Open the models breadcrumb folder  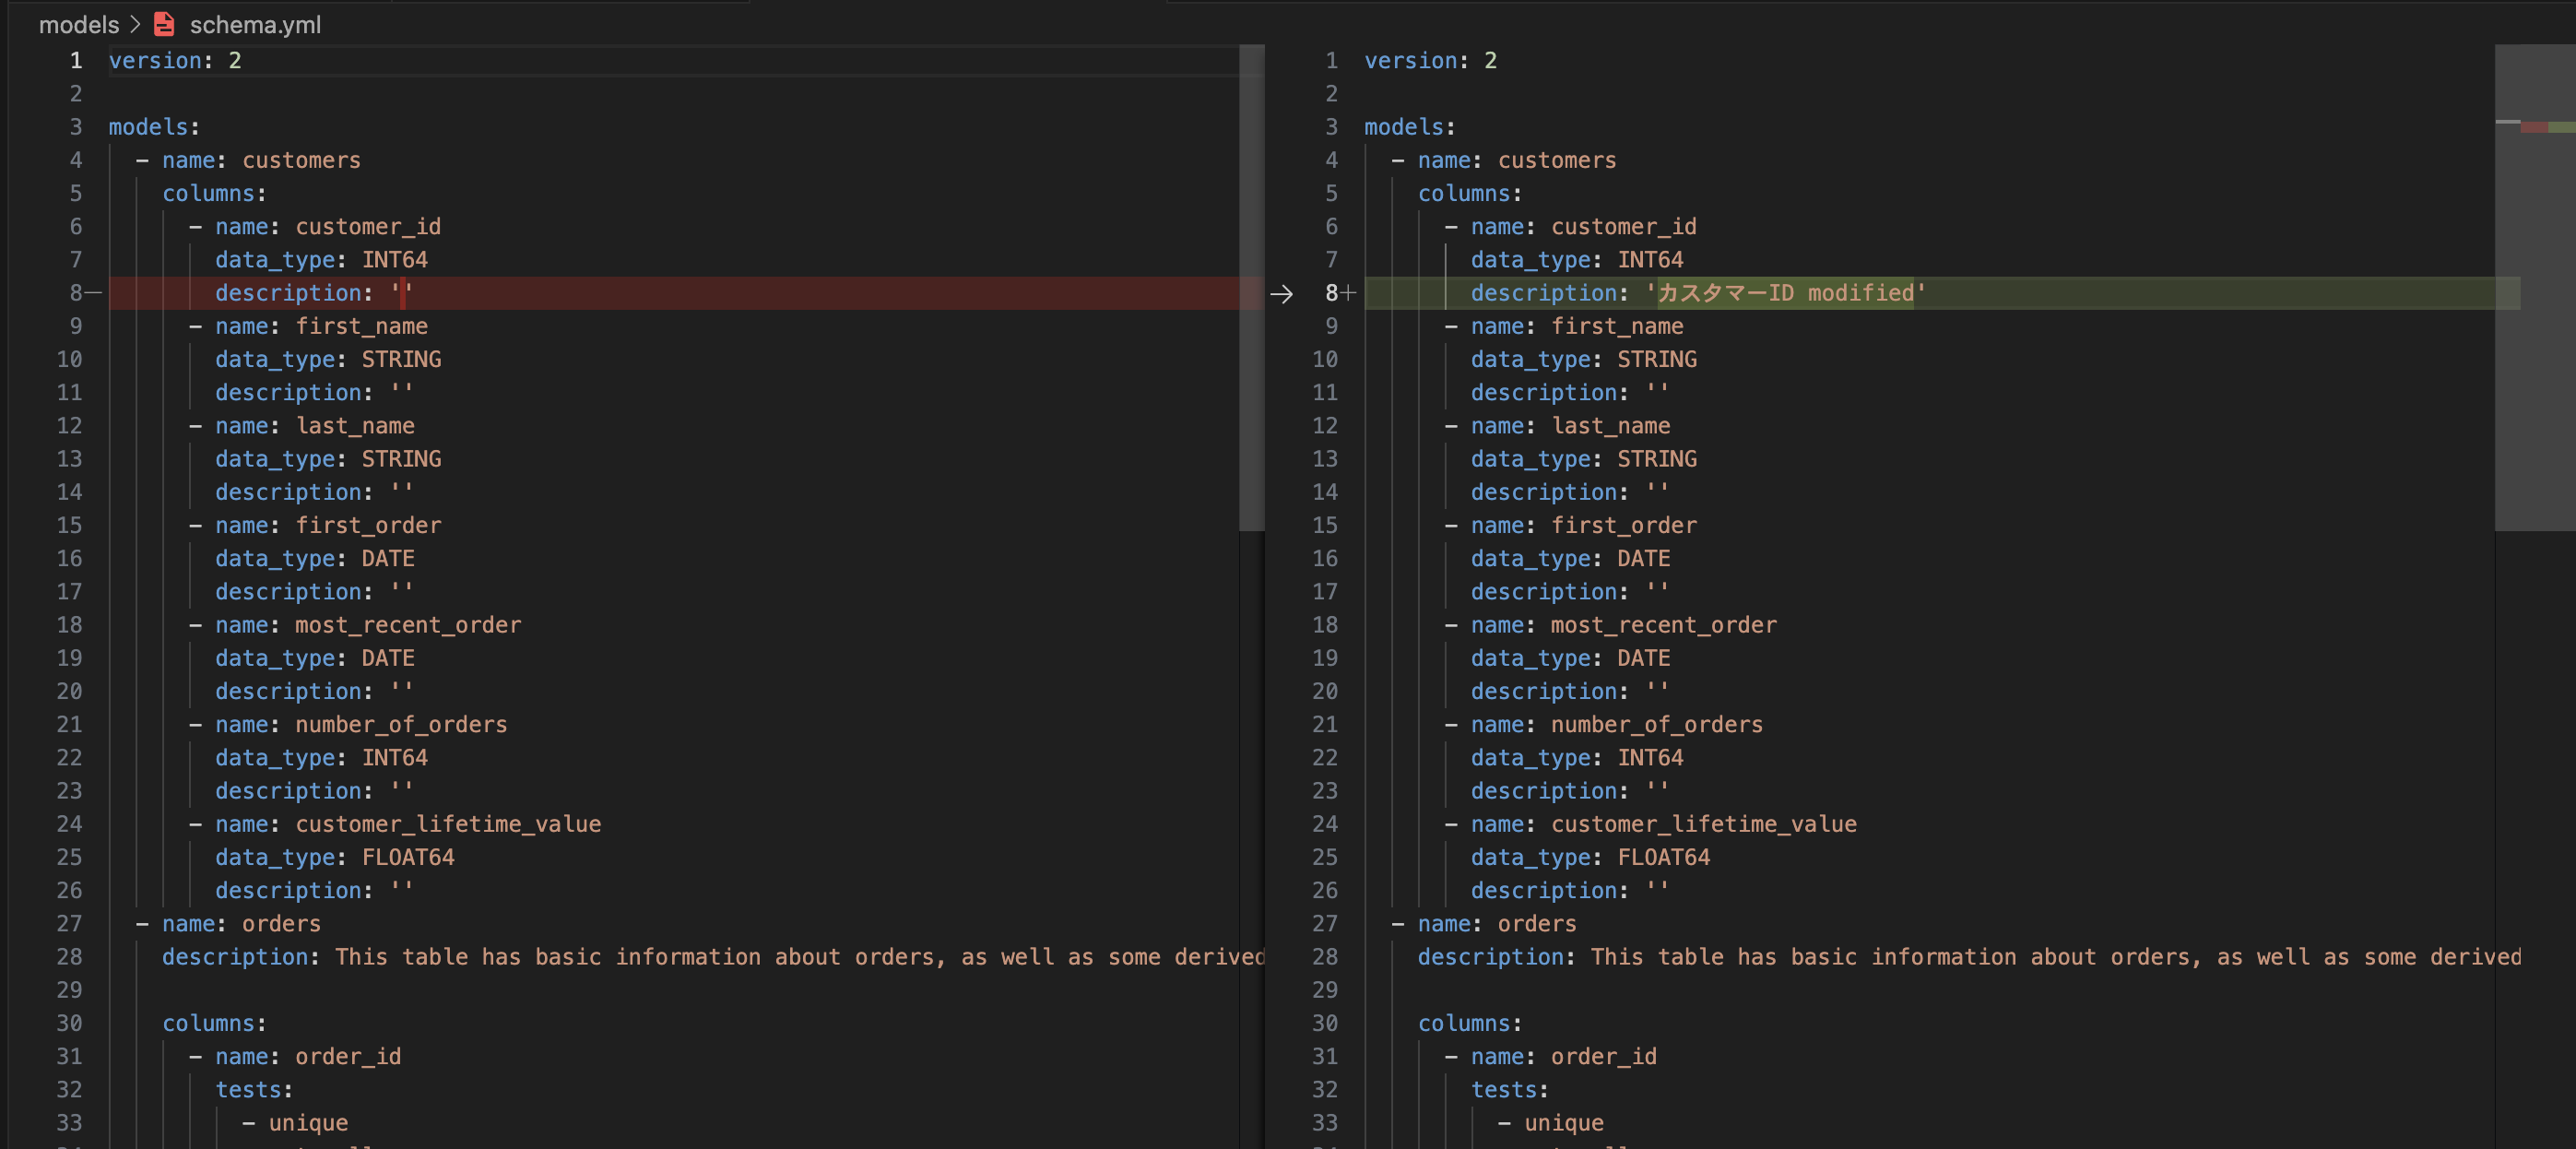(79, 24)
